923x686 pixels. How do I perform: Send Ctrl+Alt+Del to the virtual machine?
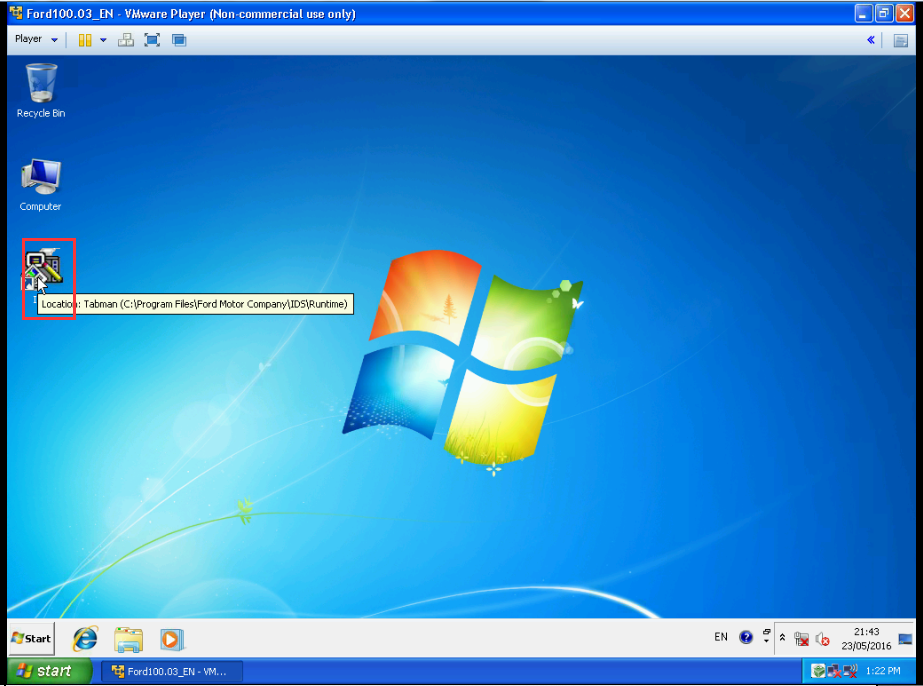[125, 40]
